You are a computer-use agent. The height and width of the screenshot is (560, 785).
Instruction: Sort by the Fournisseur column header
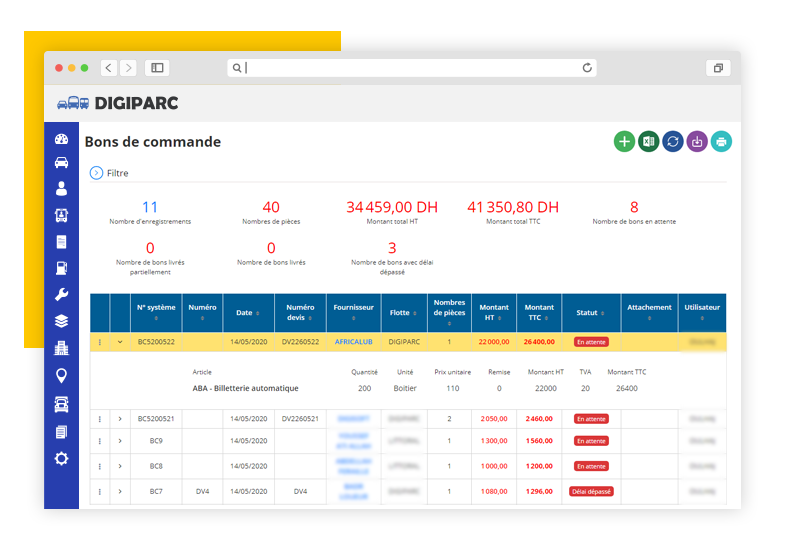tap(353, 312)
